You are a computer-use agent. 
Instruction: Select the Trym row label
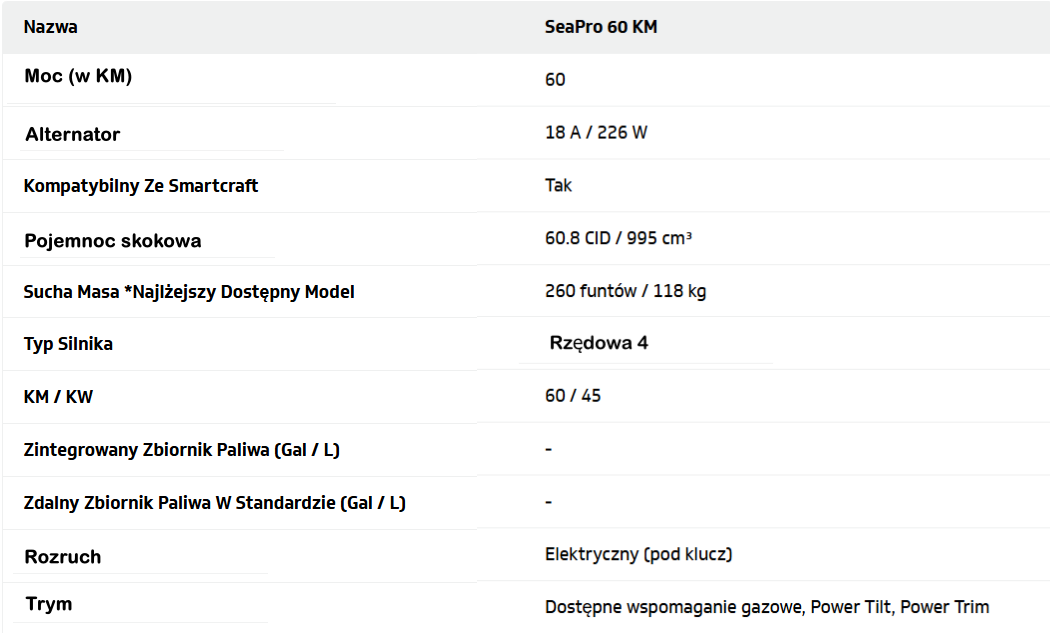(x=49, y=604)
